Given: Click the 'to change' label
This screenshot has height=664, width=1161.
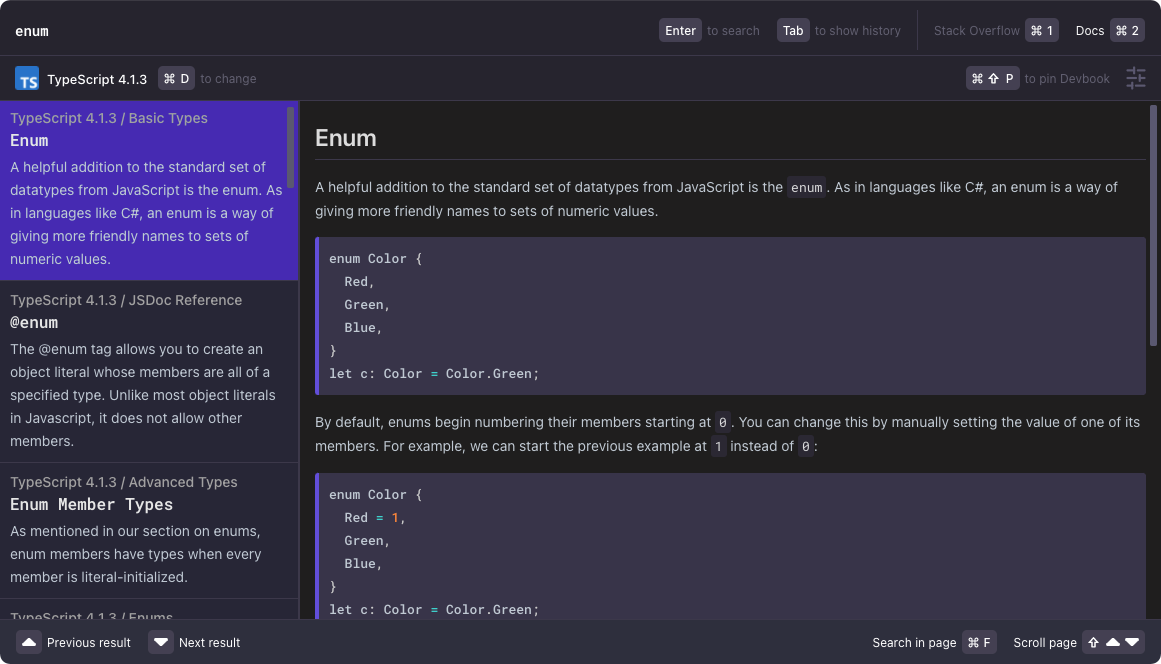Looking at the screenshot, I should (228, 79).
